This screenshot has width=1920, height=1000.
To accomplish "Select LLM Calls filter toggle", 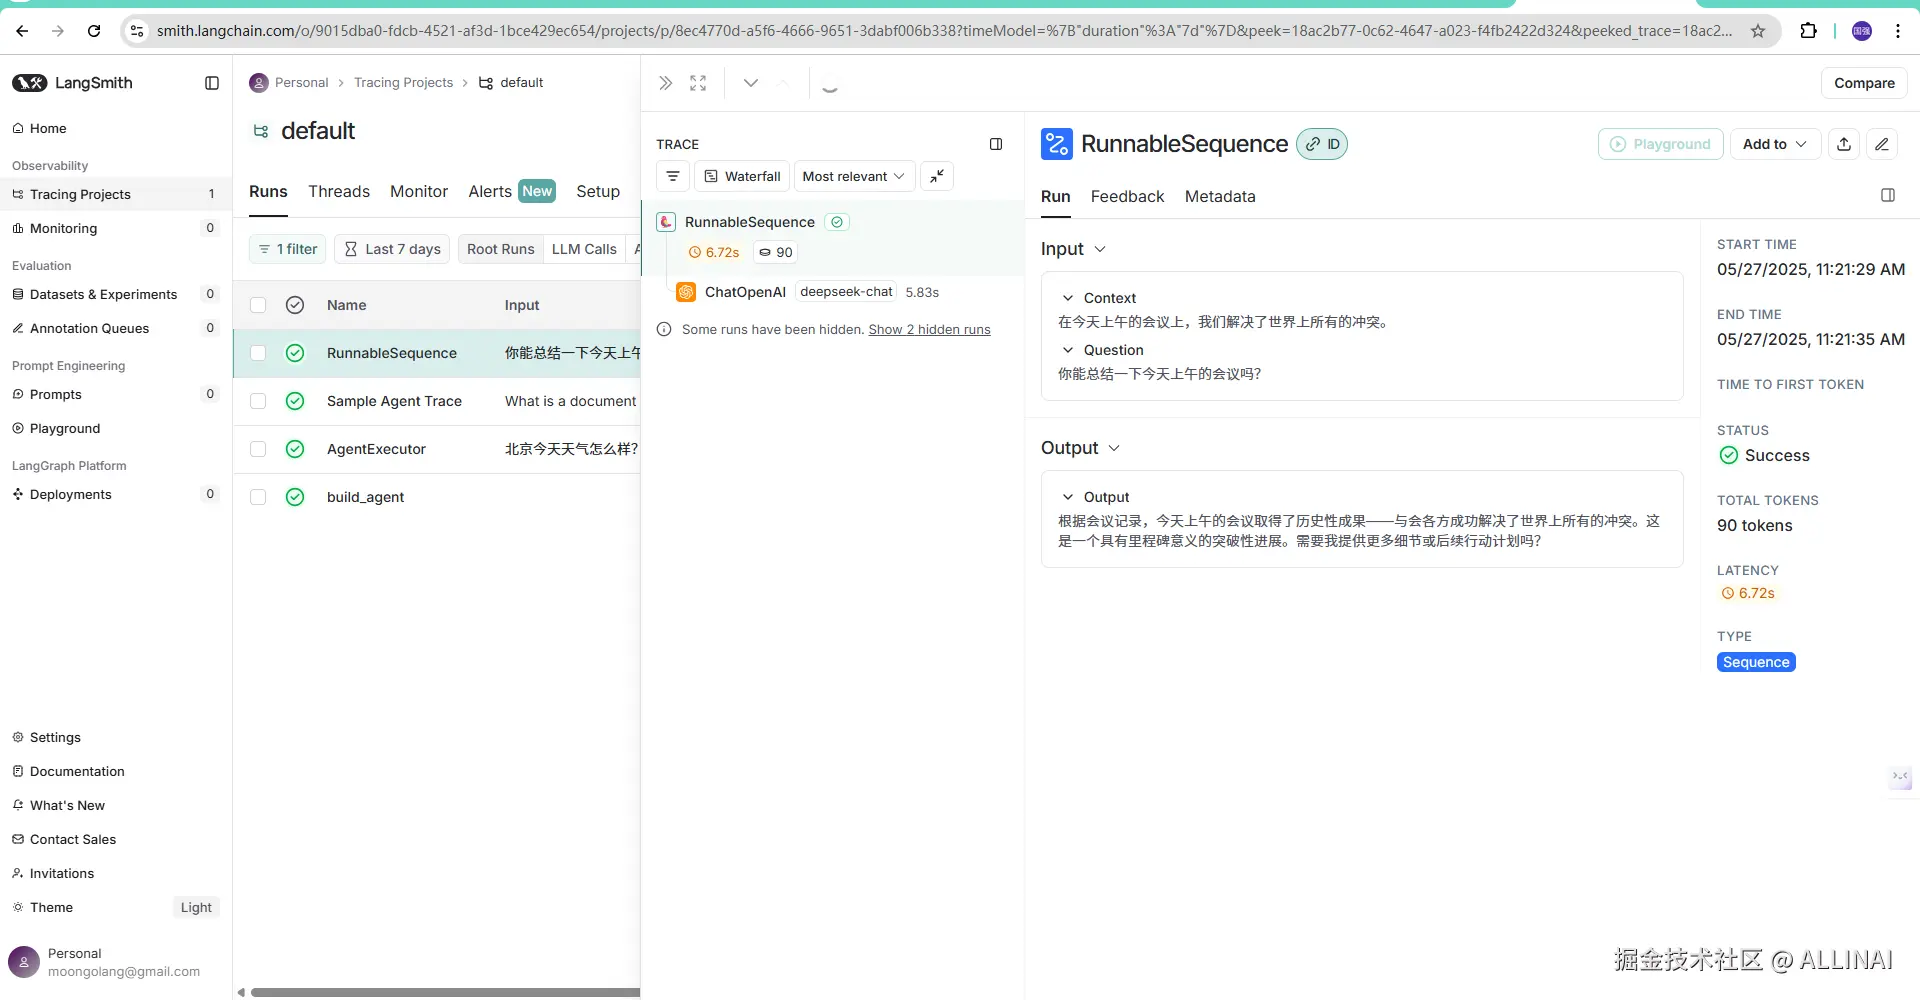I will pyautogui.click(x=584, y=249).
